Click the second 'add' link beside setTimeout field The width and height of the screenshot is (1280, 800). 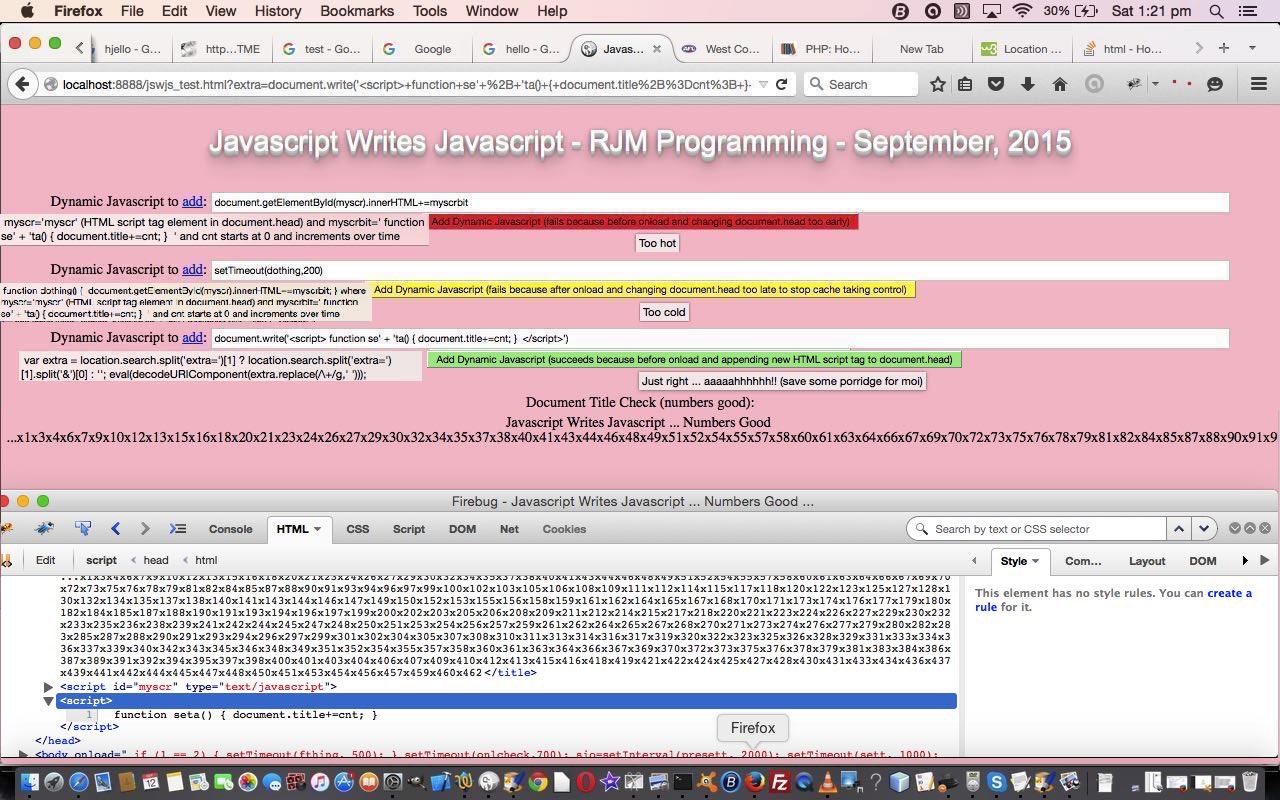[192, 270]
